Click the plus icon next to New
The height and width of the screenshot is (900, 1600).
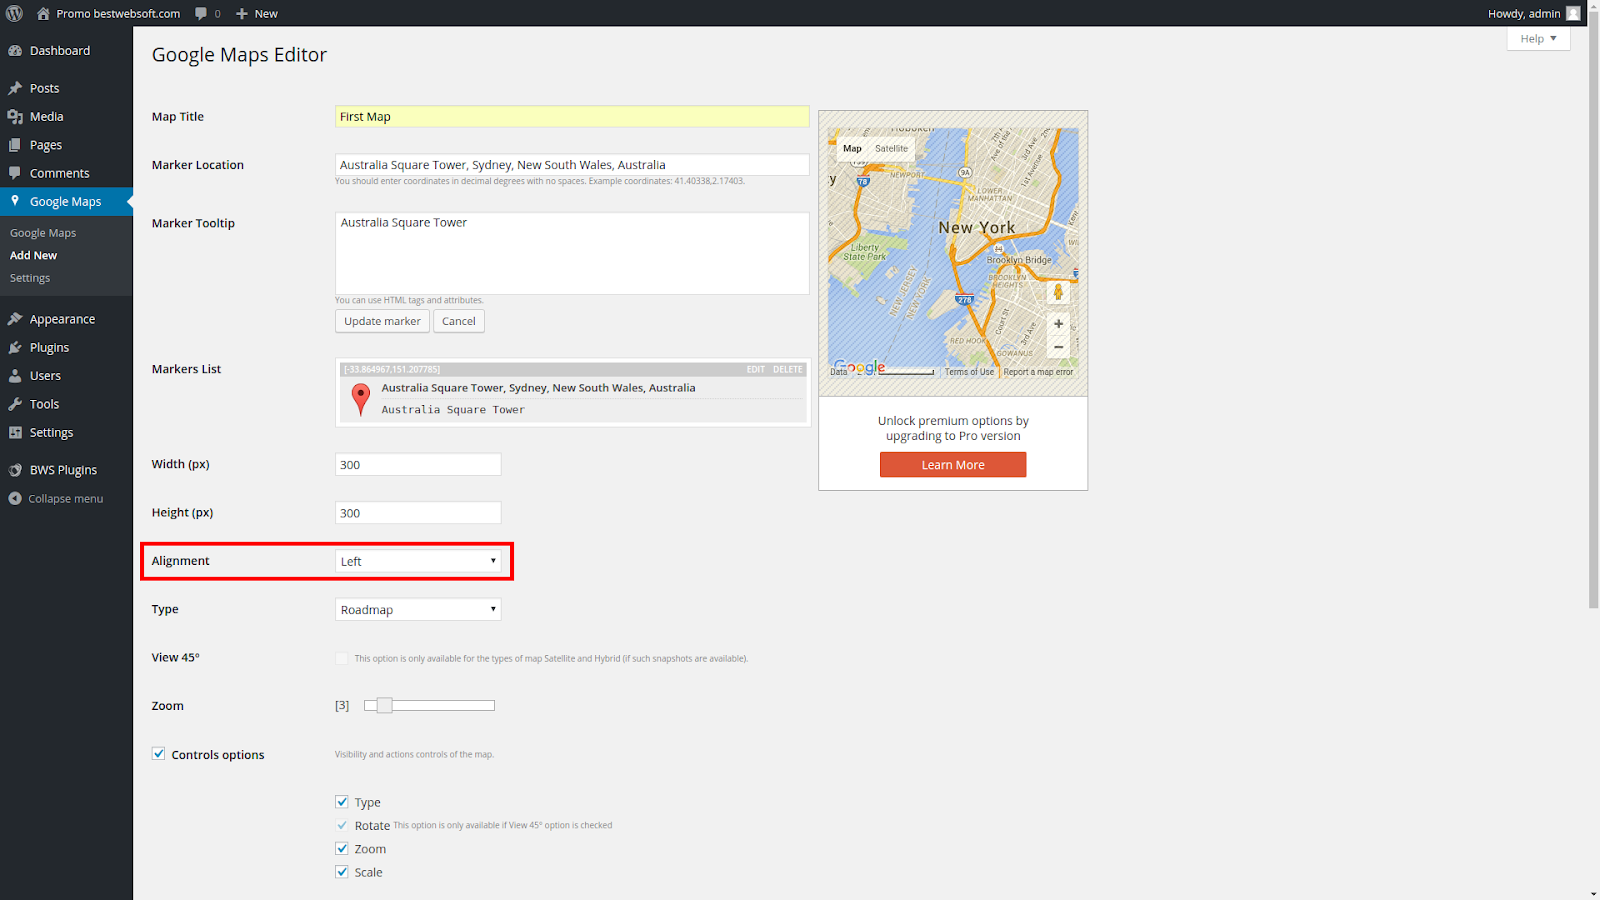pyautogui.click(x=241, y=13)
